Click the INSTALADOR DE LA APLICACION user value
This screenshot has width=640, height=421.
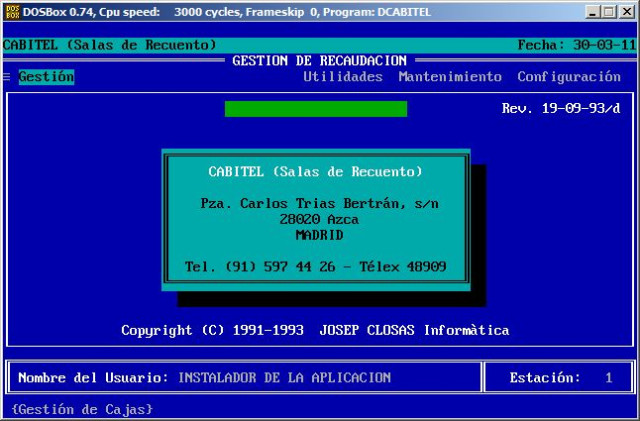pyautogui.click(x=284, y=378)
